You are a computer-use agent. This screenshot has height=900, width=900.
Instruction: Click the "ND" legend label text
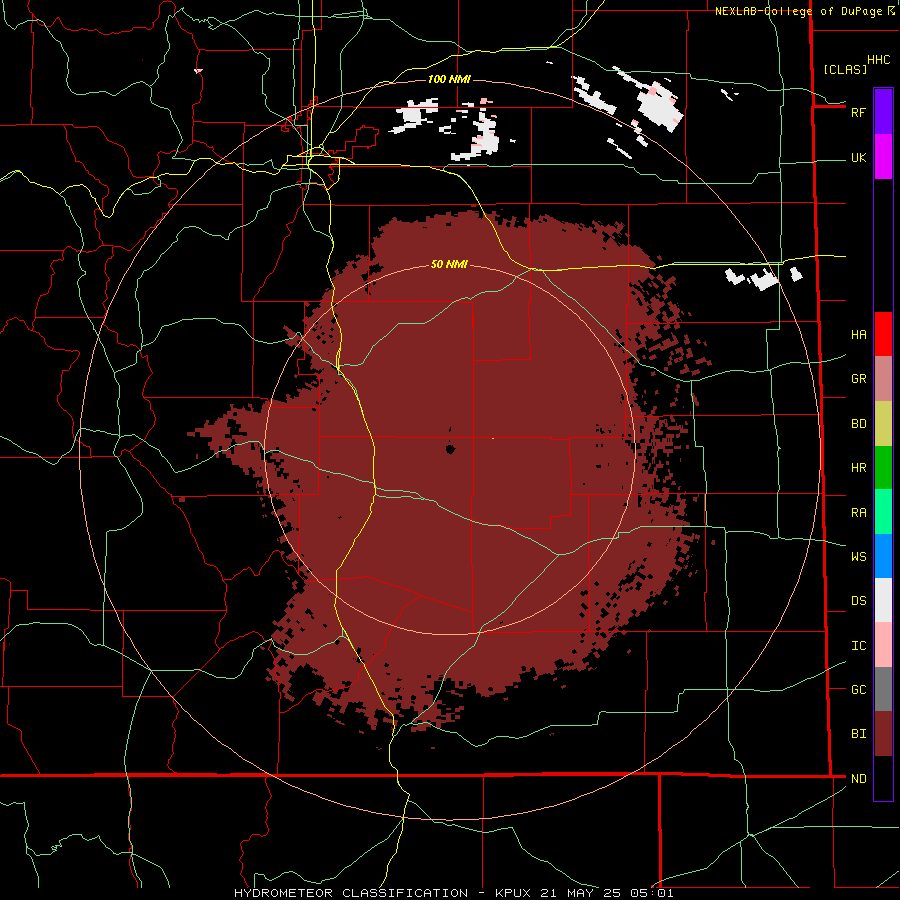tap(859, 779)
